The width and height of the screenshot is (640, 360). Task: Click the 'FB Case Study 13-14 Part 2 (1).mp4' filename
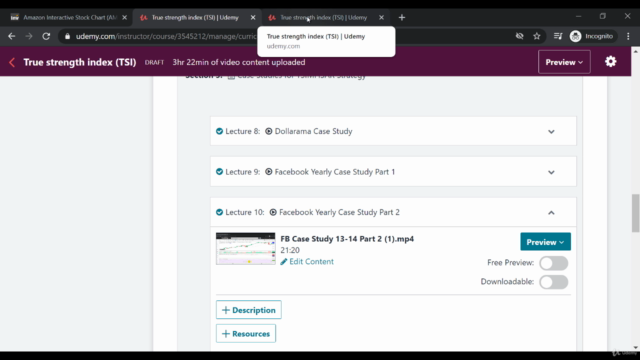tap(347, 239)
